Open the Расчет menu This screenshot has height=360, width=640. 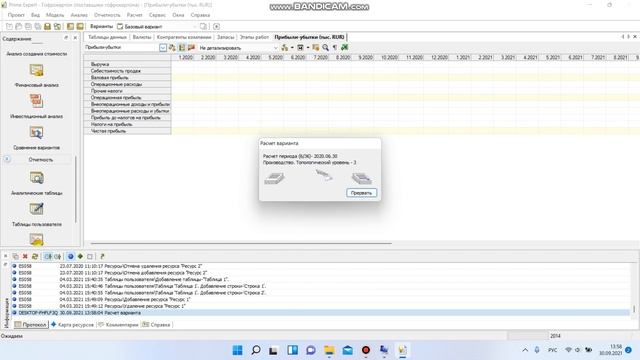pyautogui.click(x=135, y=15)
